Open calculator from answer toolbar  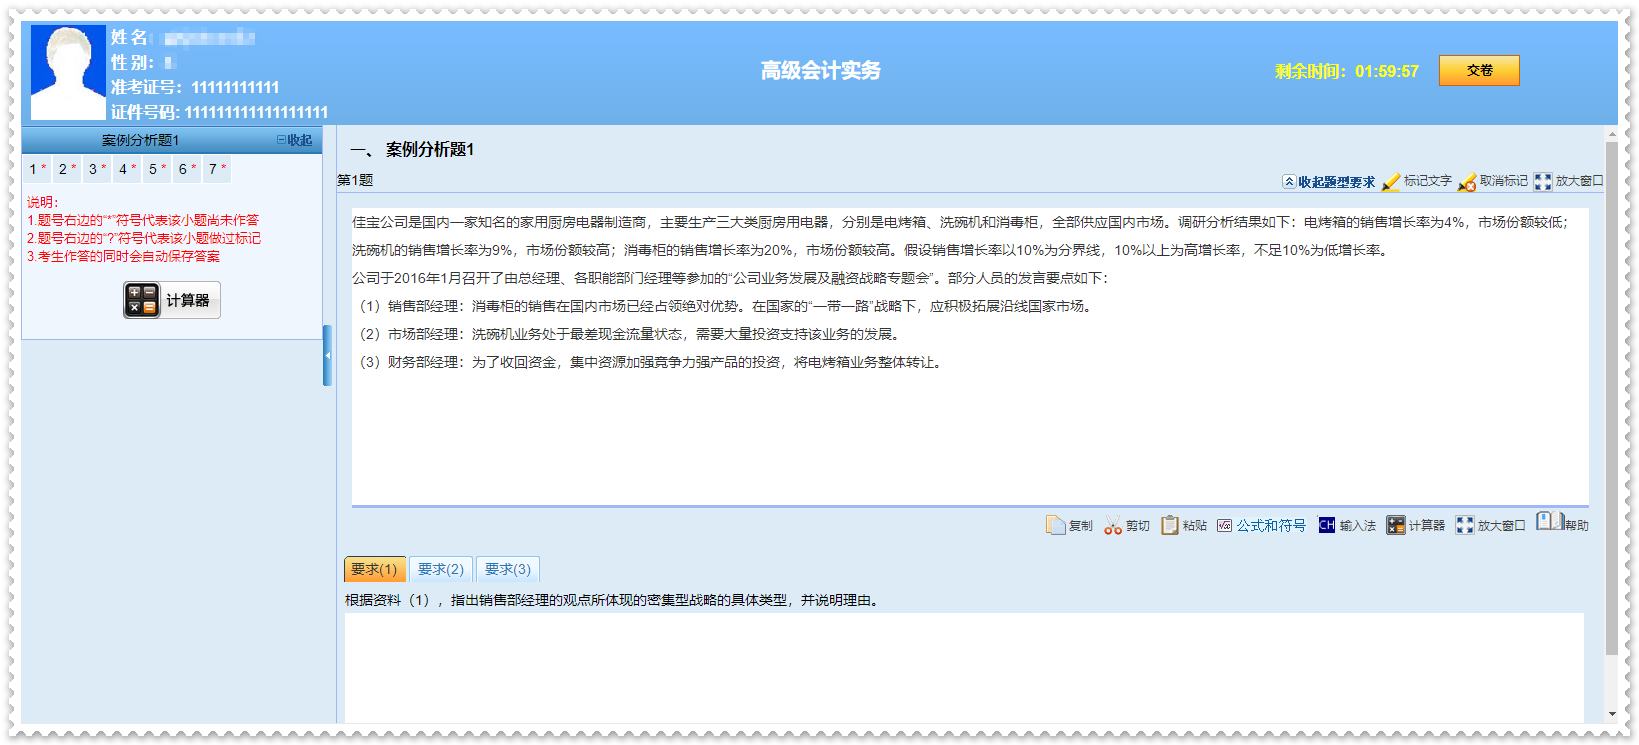tap(1396, 525)
